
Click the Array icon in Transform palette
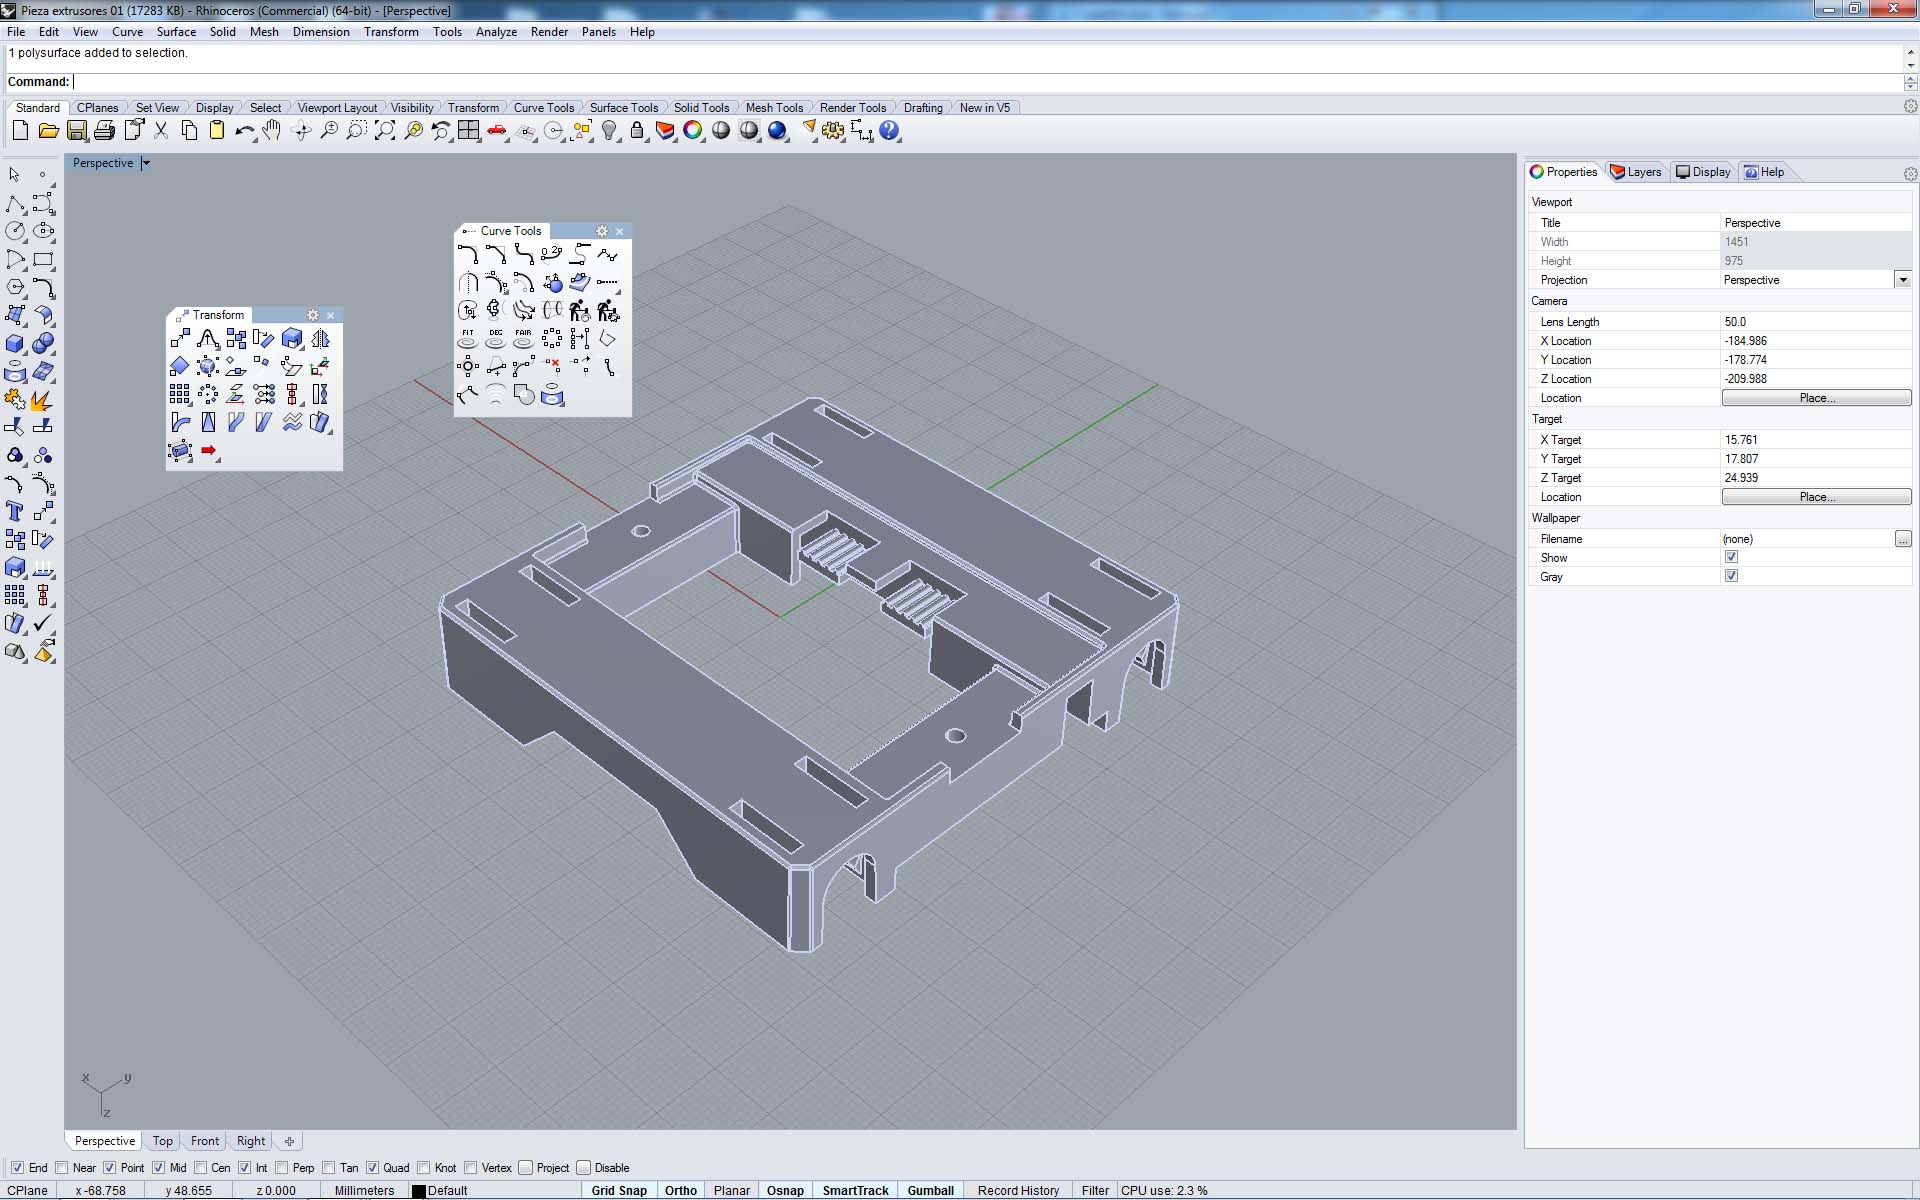coord(180,394)
